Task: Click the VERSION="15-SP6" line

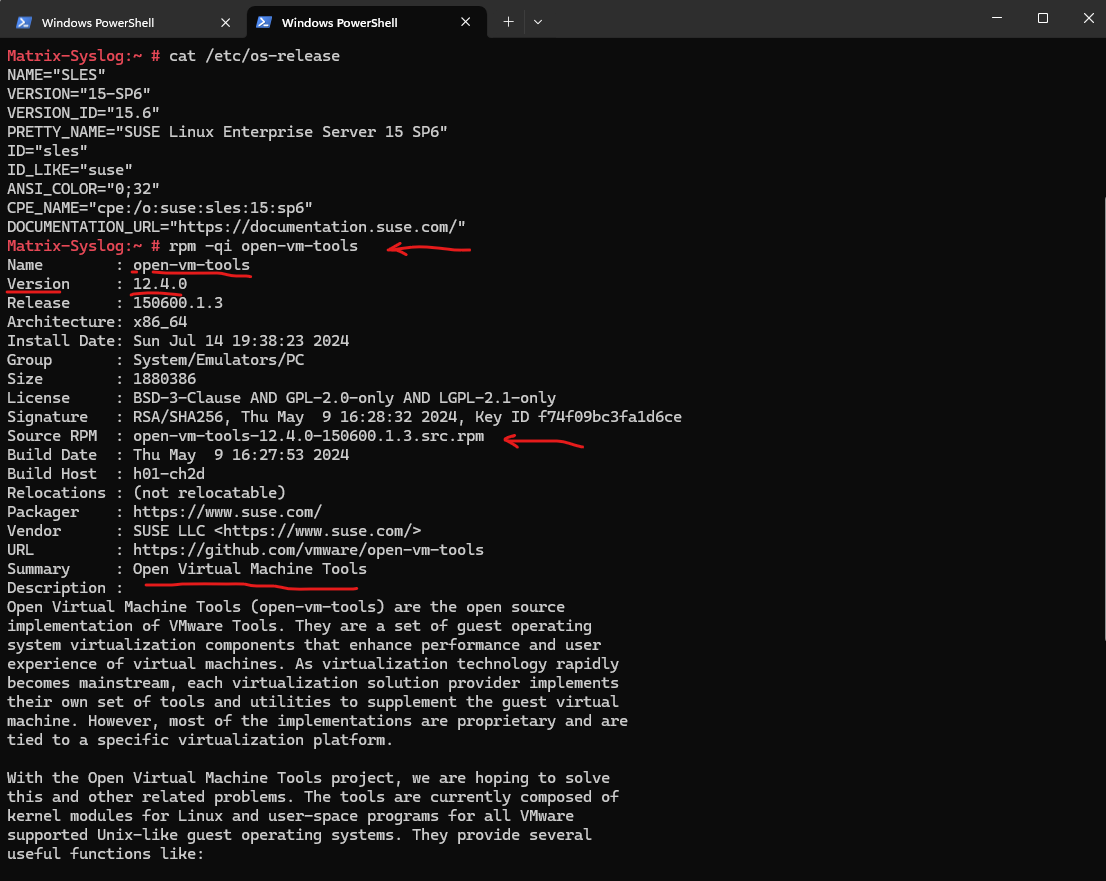Action: [79, 94]
